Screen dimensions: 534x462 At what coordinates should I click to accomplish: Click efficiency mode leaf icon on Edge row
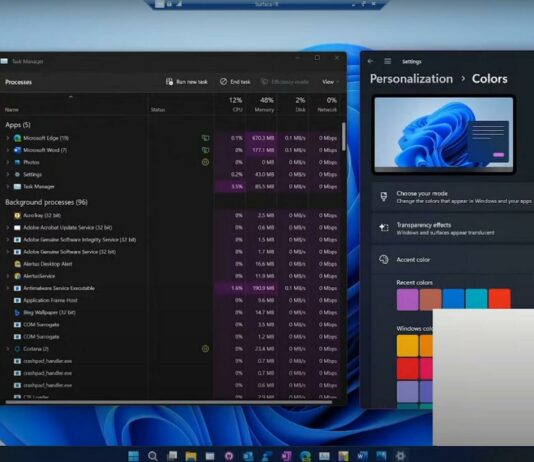point(205,138)
